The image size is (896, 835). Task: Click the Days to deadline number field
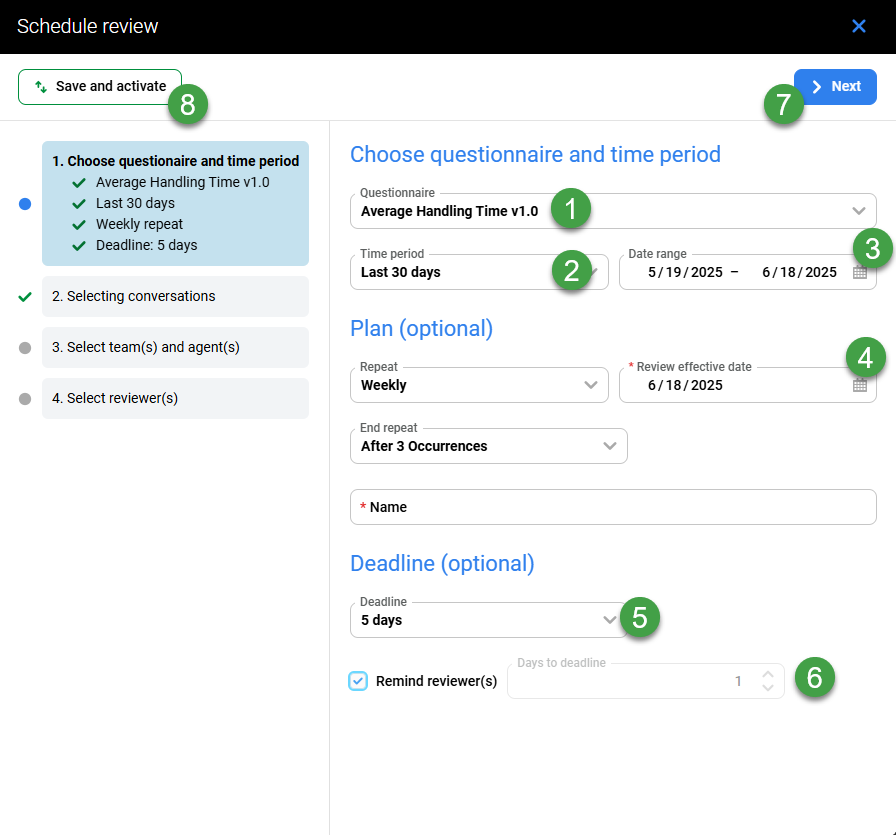click(x=630, y=682)
